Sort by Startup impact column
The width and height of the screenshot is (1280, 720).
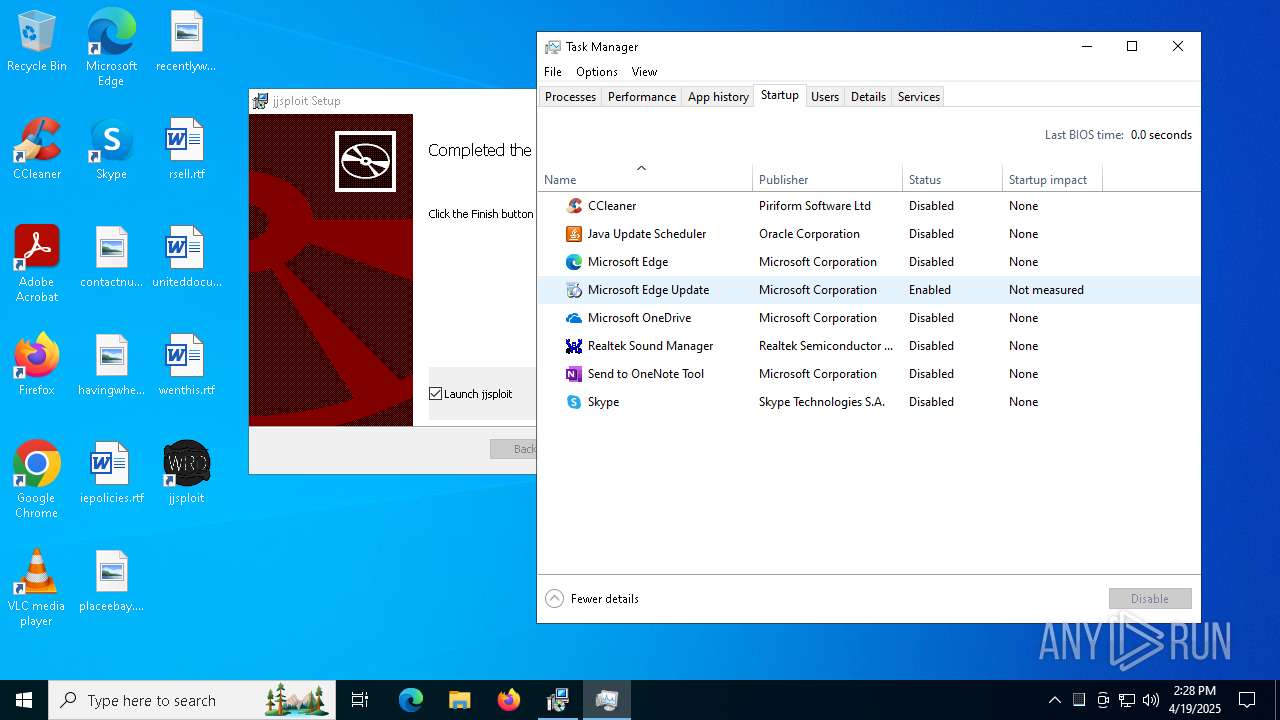click(x=1052, y=180)
